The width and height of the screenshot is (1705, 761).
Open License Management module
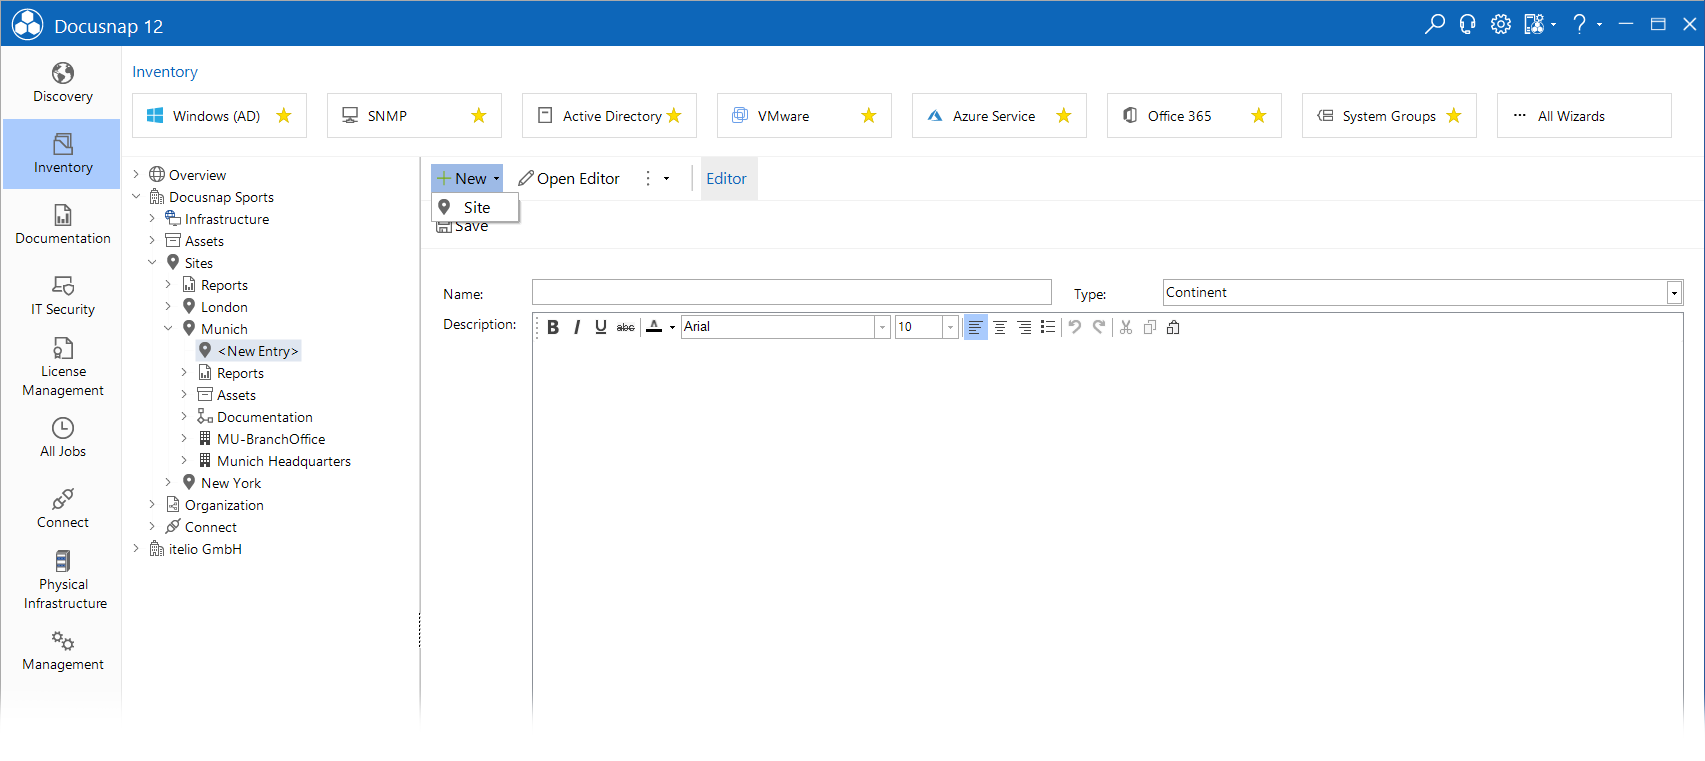[63, 367]
